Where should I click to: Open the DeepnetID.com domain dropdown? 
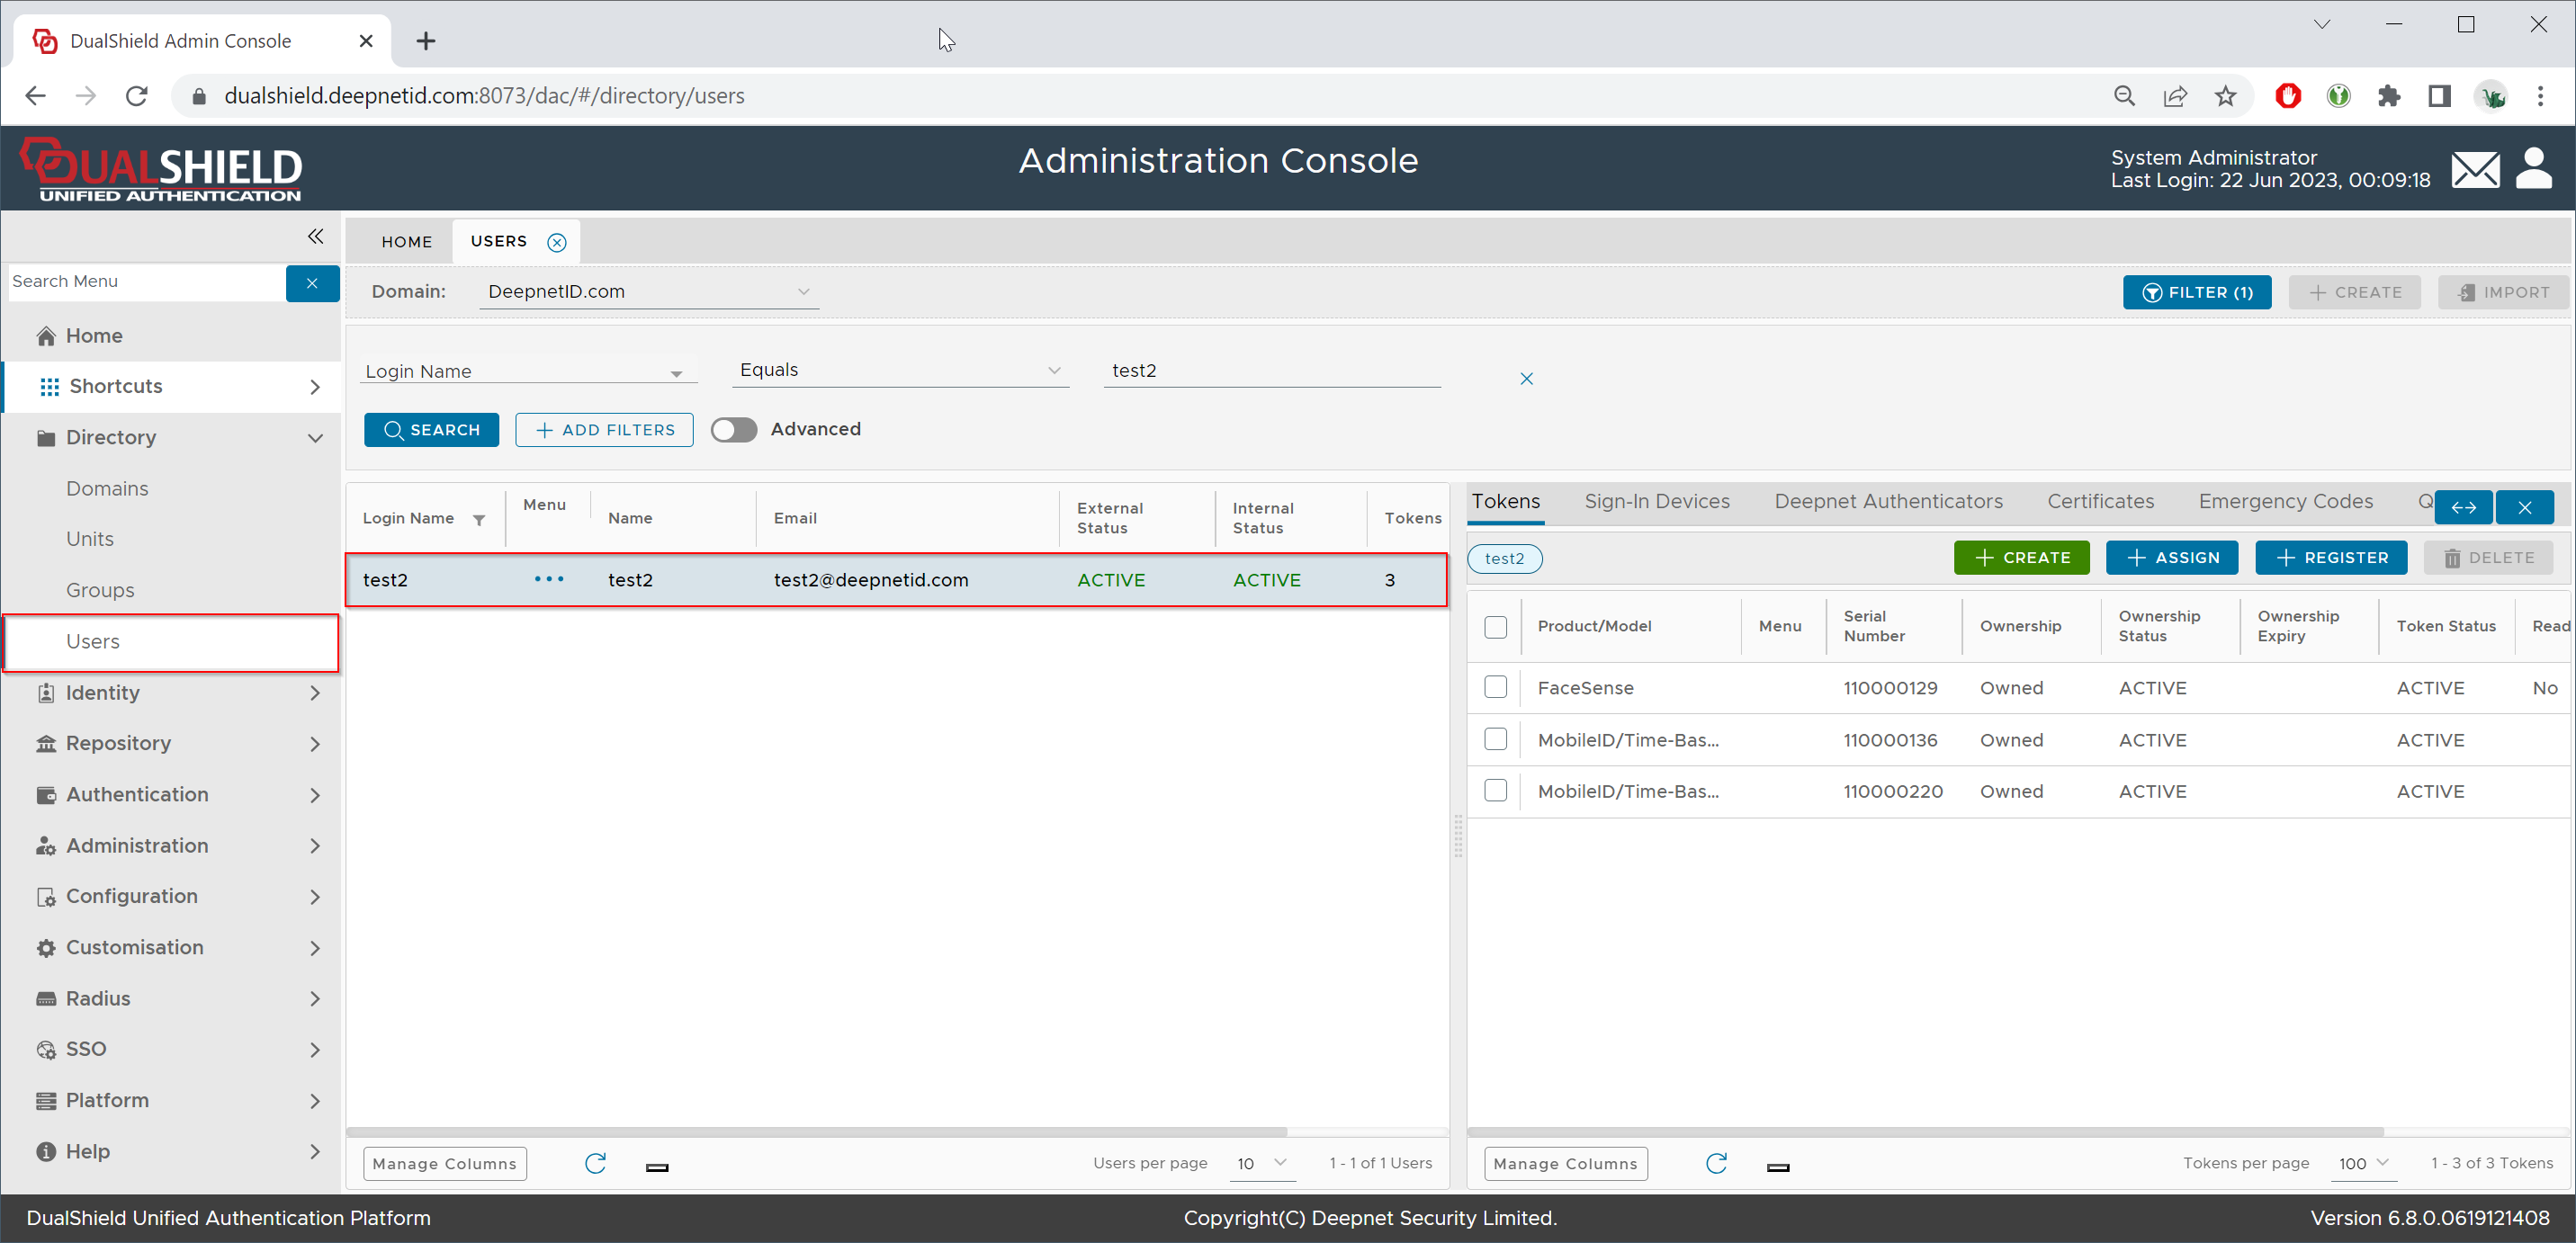coord(648,291)
